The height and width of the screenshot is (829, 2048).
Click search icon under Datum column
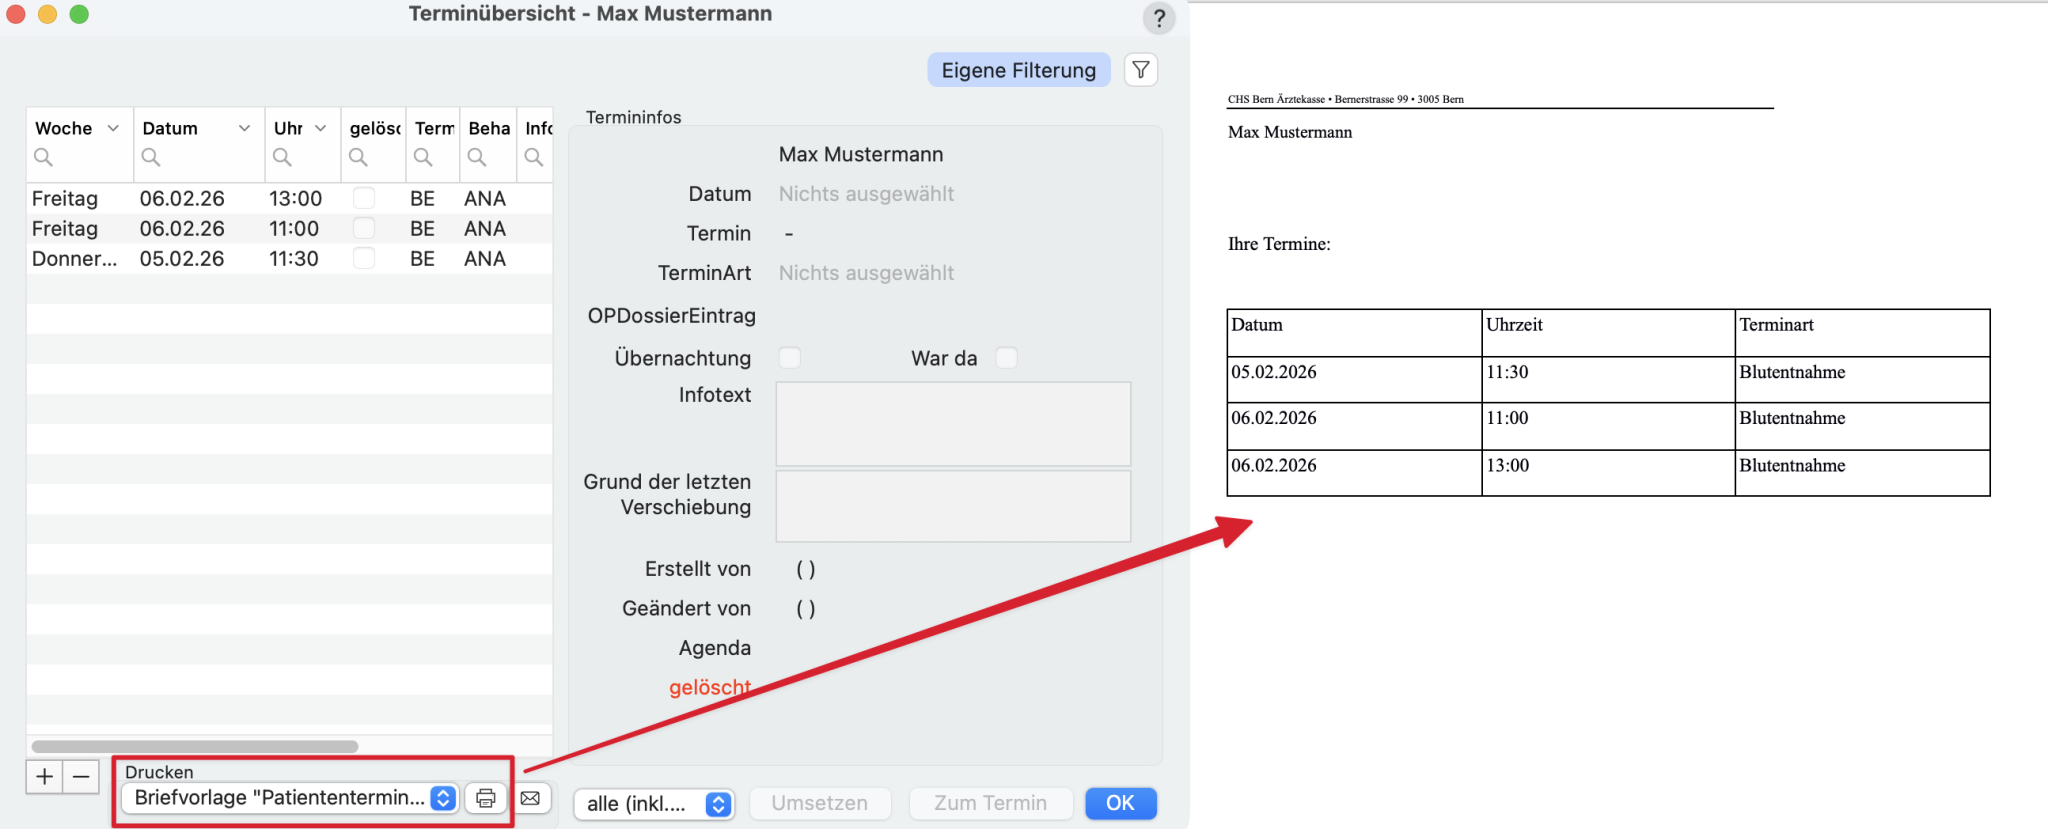(151, 157)
